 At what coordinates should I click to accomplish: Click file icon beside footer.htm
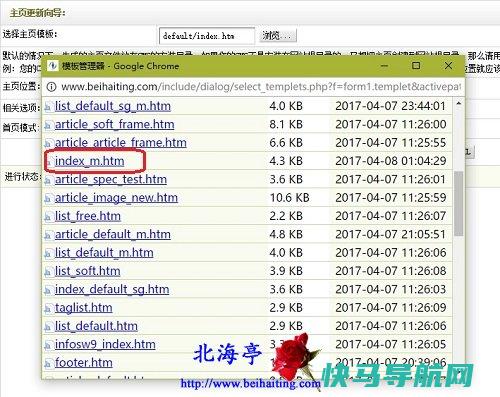pyautogui.click(x=48, y=364)
